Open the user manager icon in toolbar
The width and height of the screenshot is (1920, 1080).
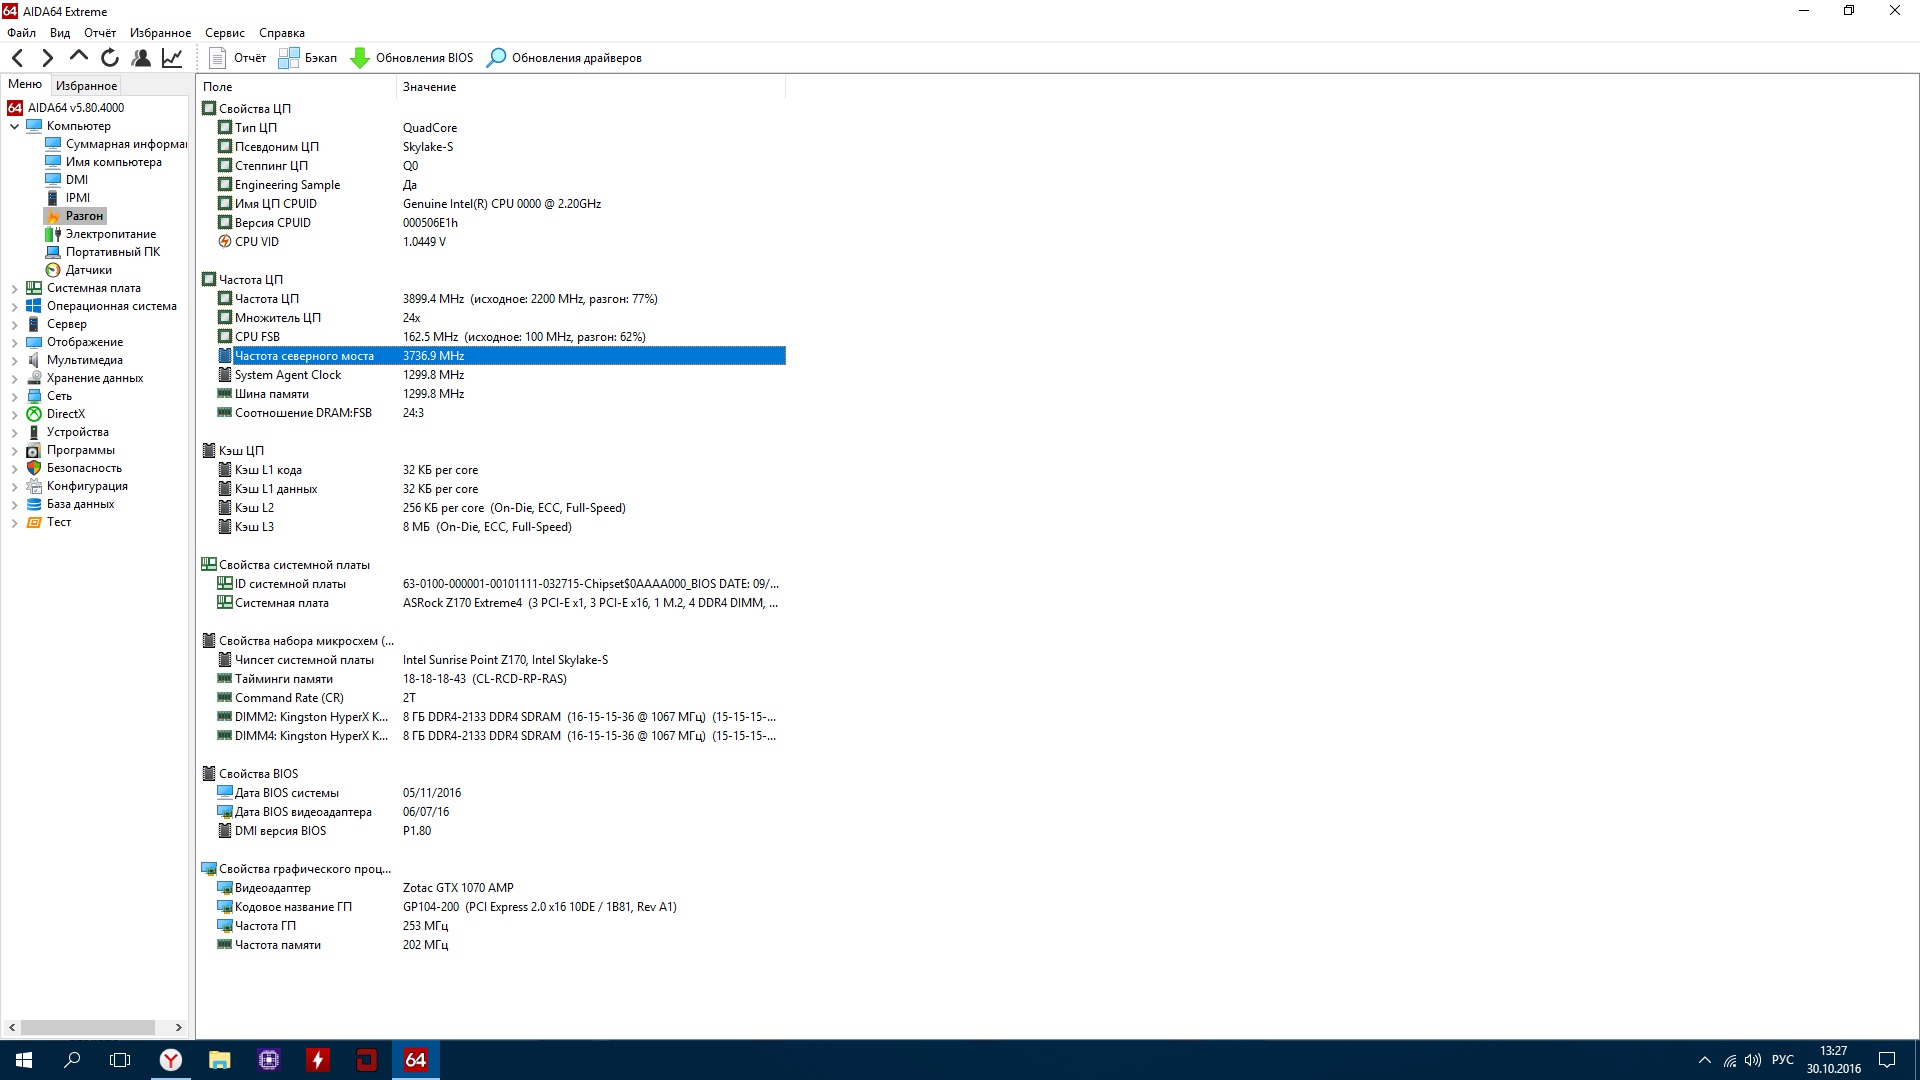pyautogui.click(x=141, y=58)
